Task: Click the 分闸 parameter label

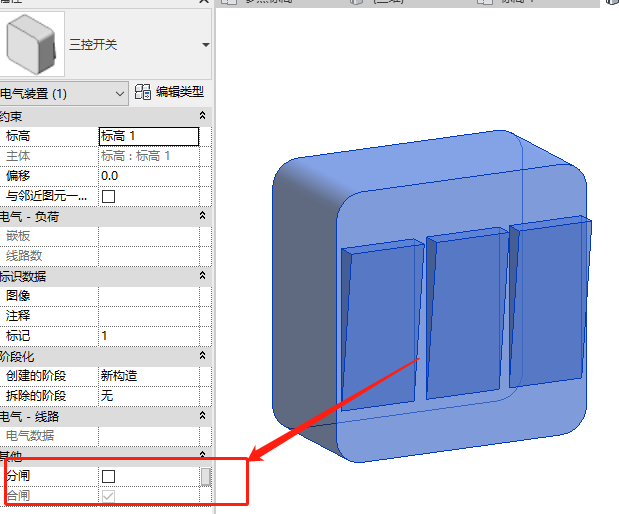Action: 18,476
